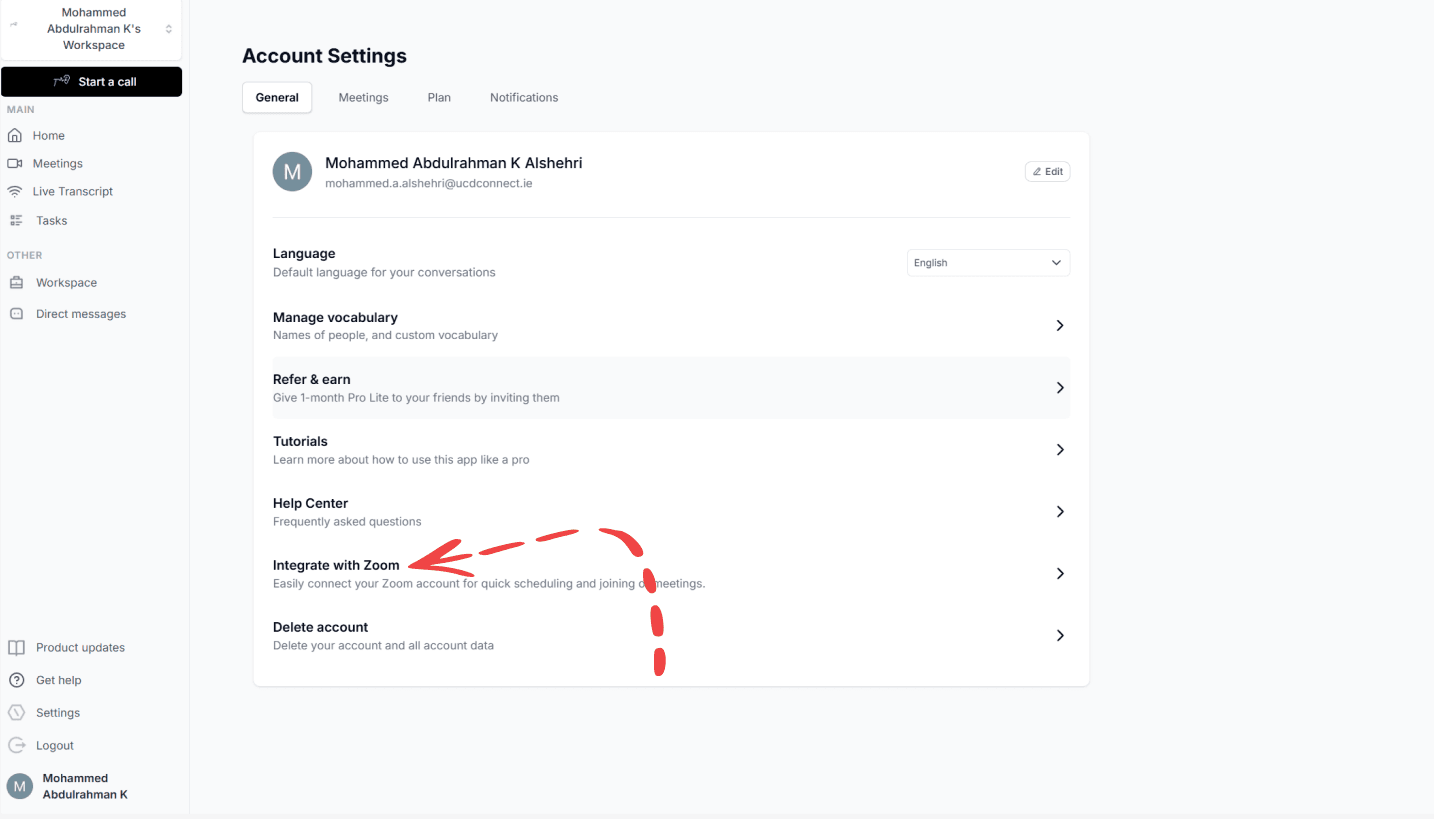This screenshot has height=819, width=1434.
Task: Switch to the Notifications tab
Action: point(523,98)
